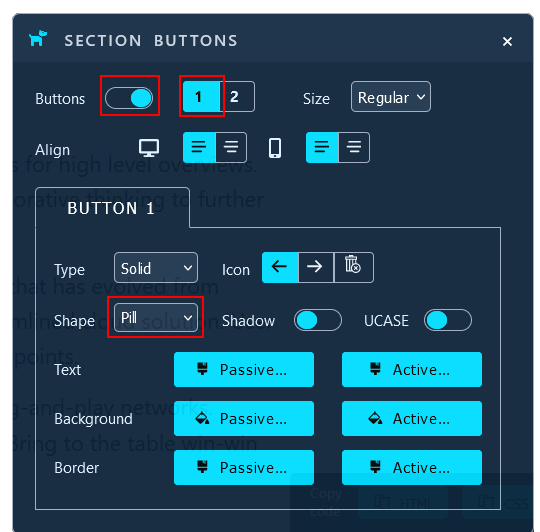Switch to button number 2

(x=237, y=97)
